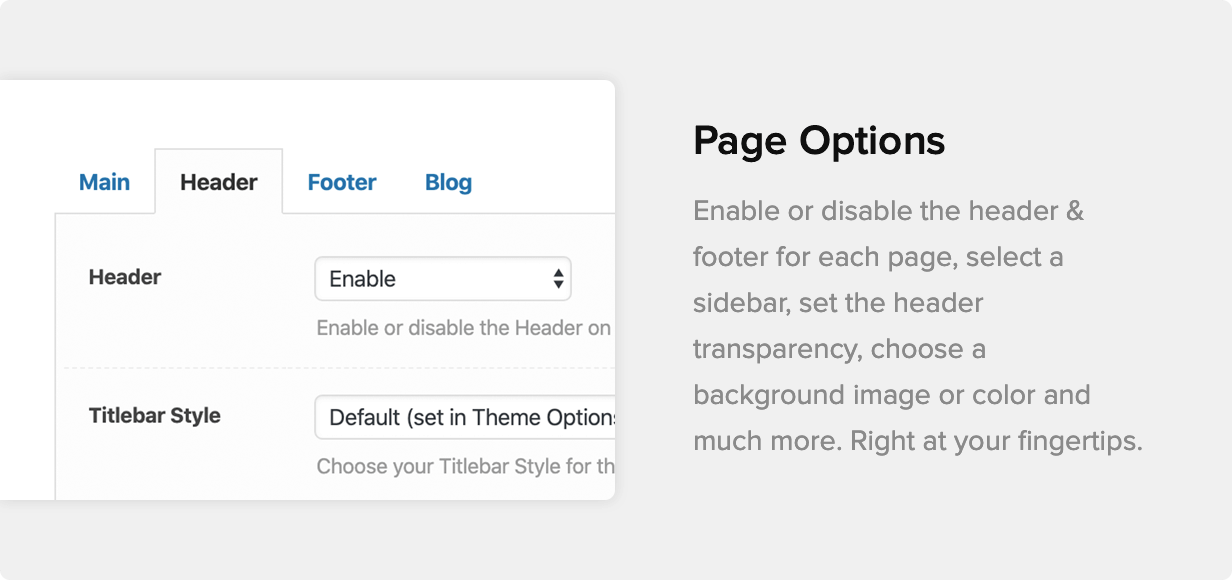Click the text "much more. Right at your fingertips."
Image resolution: width=1232 pixels, height=580 pixels.
point(917,441)
